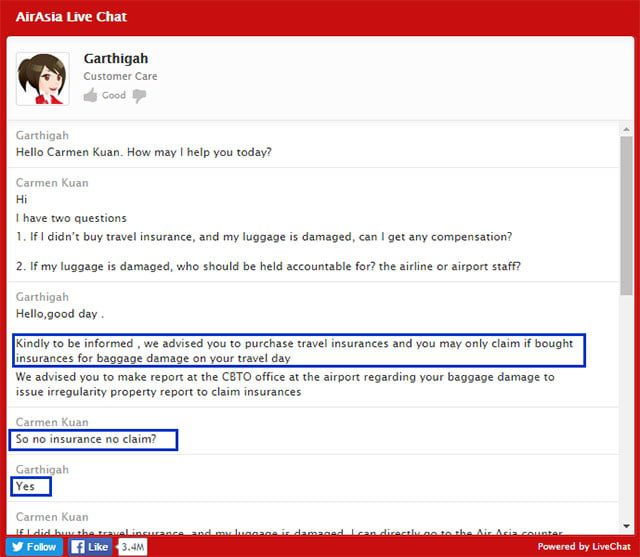The height and width of the screenshot is (557, 640).
Task: Click the 'Hi' message from Carmen Kuan
Action: tap(22, 200)
